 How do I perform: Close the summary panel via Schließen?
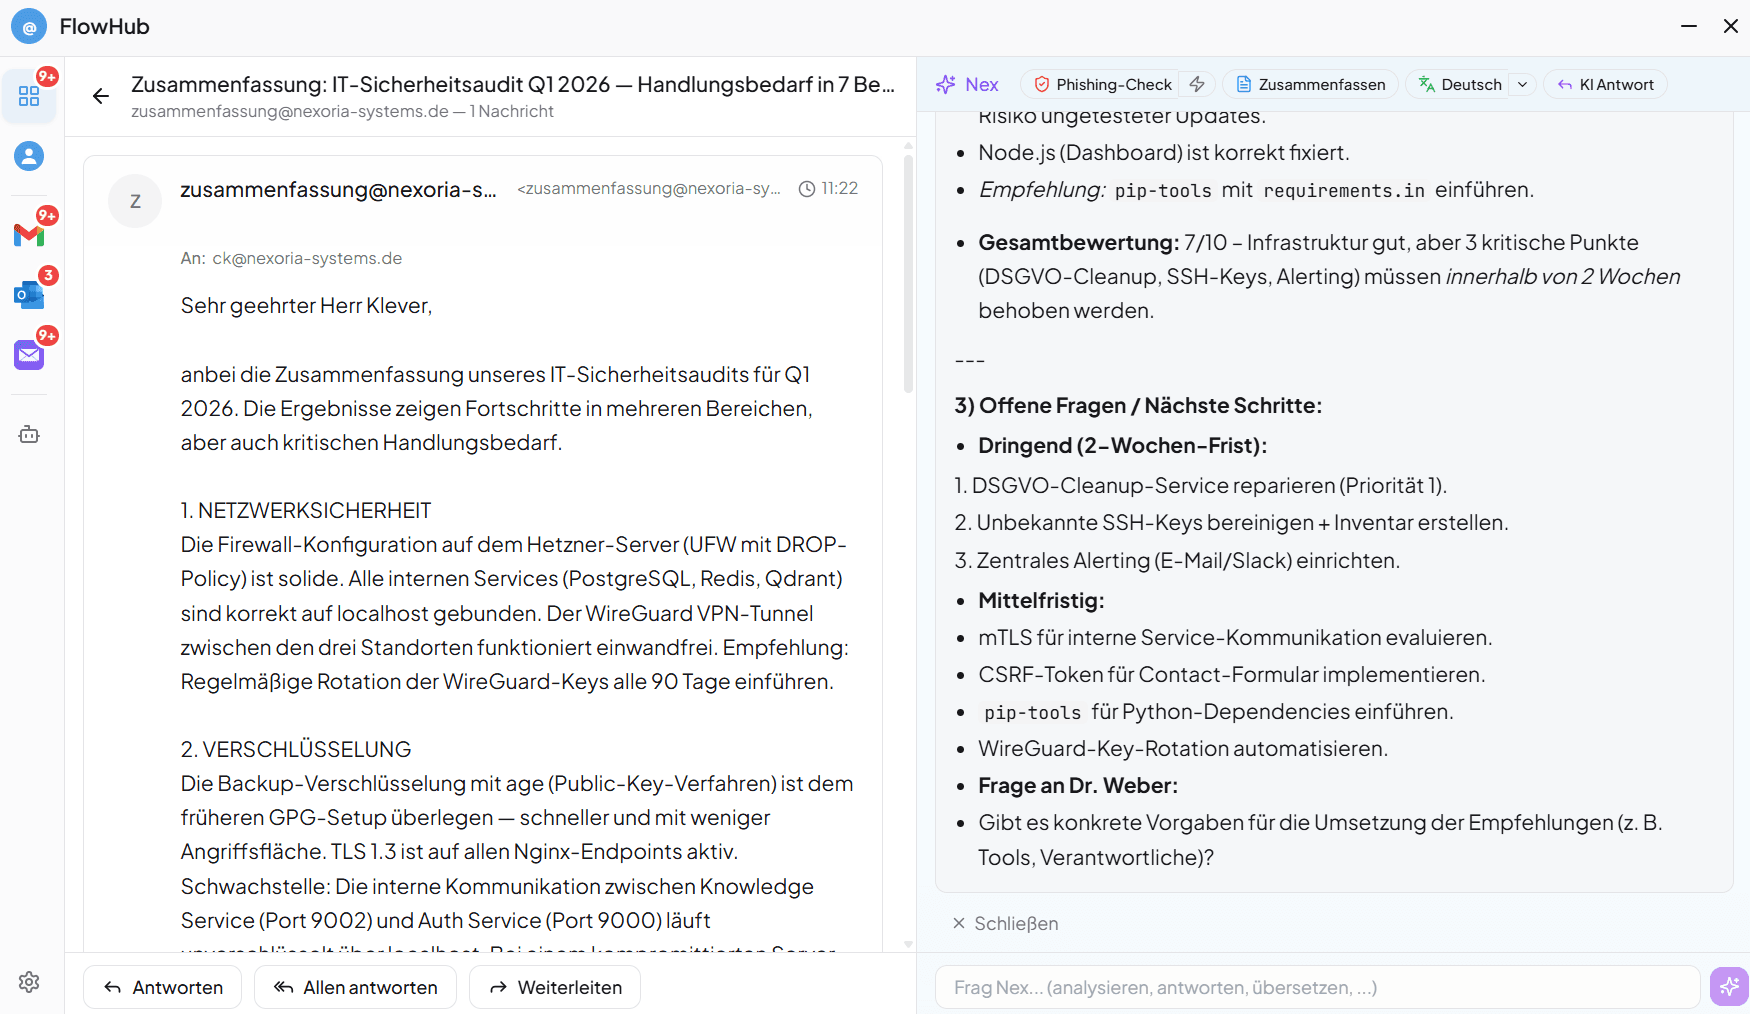[1005, 923]
